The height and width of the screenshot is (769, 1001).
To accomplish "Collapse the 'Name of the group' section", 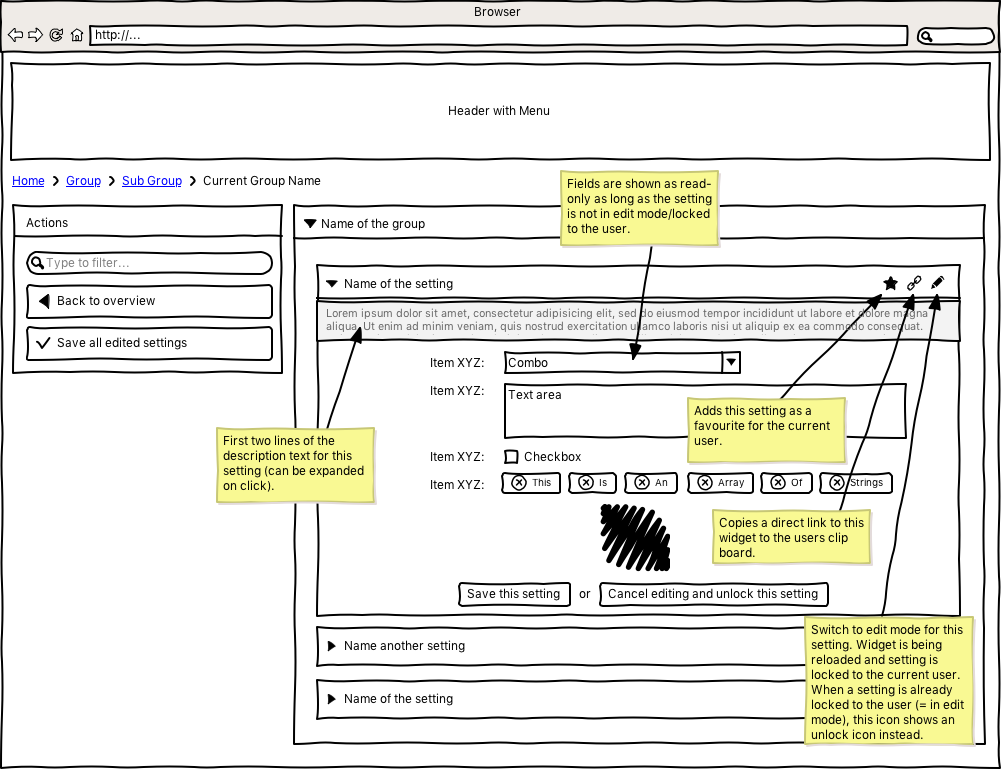I will pyautogui.click(x=310, y=224).
